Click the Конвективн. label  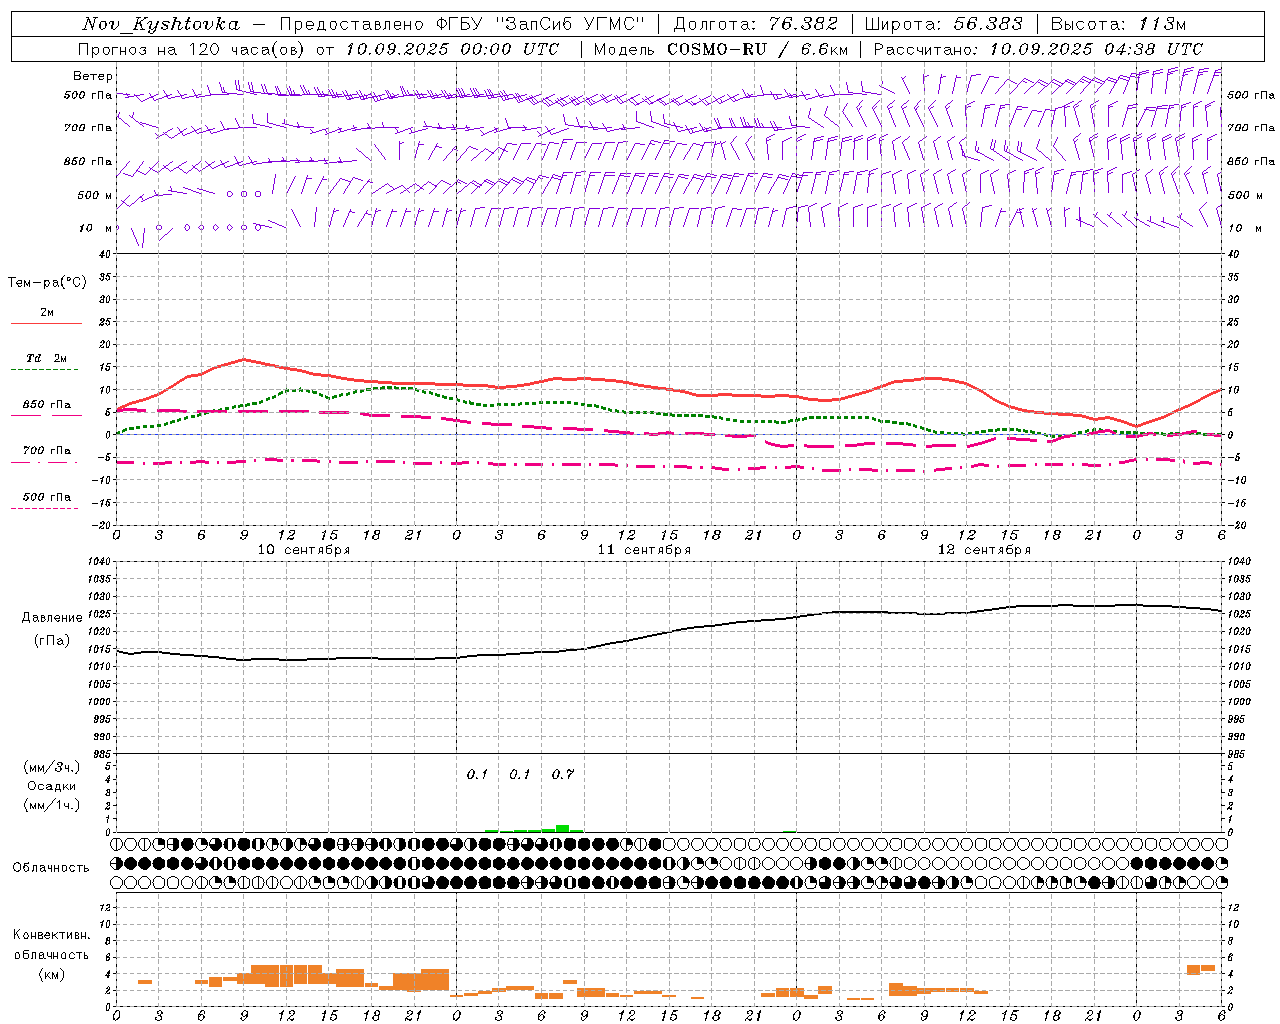[52, 935]
